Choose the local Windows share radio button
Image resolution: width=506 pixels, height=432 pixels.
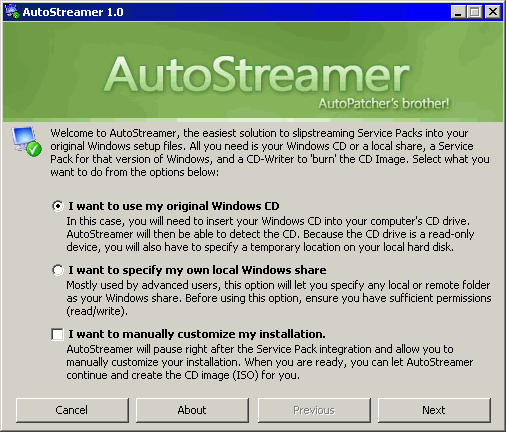coord(58,270)
